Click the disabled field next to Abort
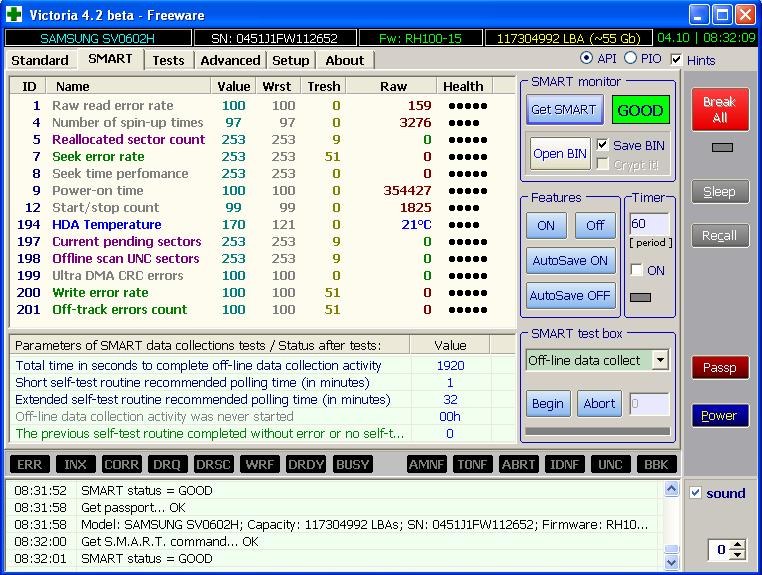The height and width of the screenshot is (575, 762). (x=649, y=404)
